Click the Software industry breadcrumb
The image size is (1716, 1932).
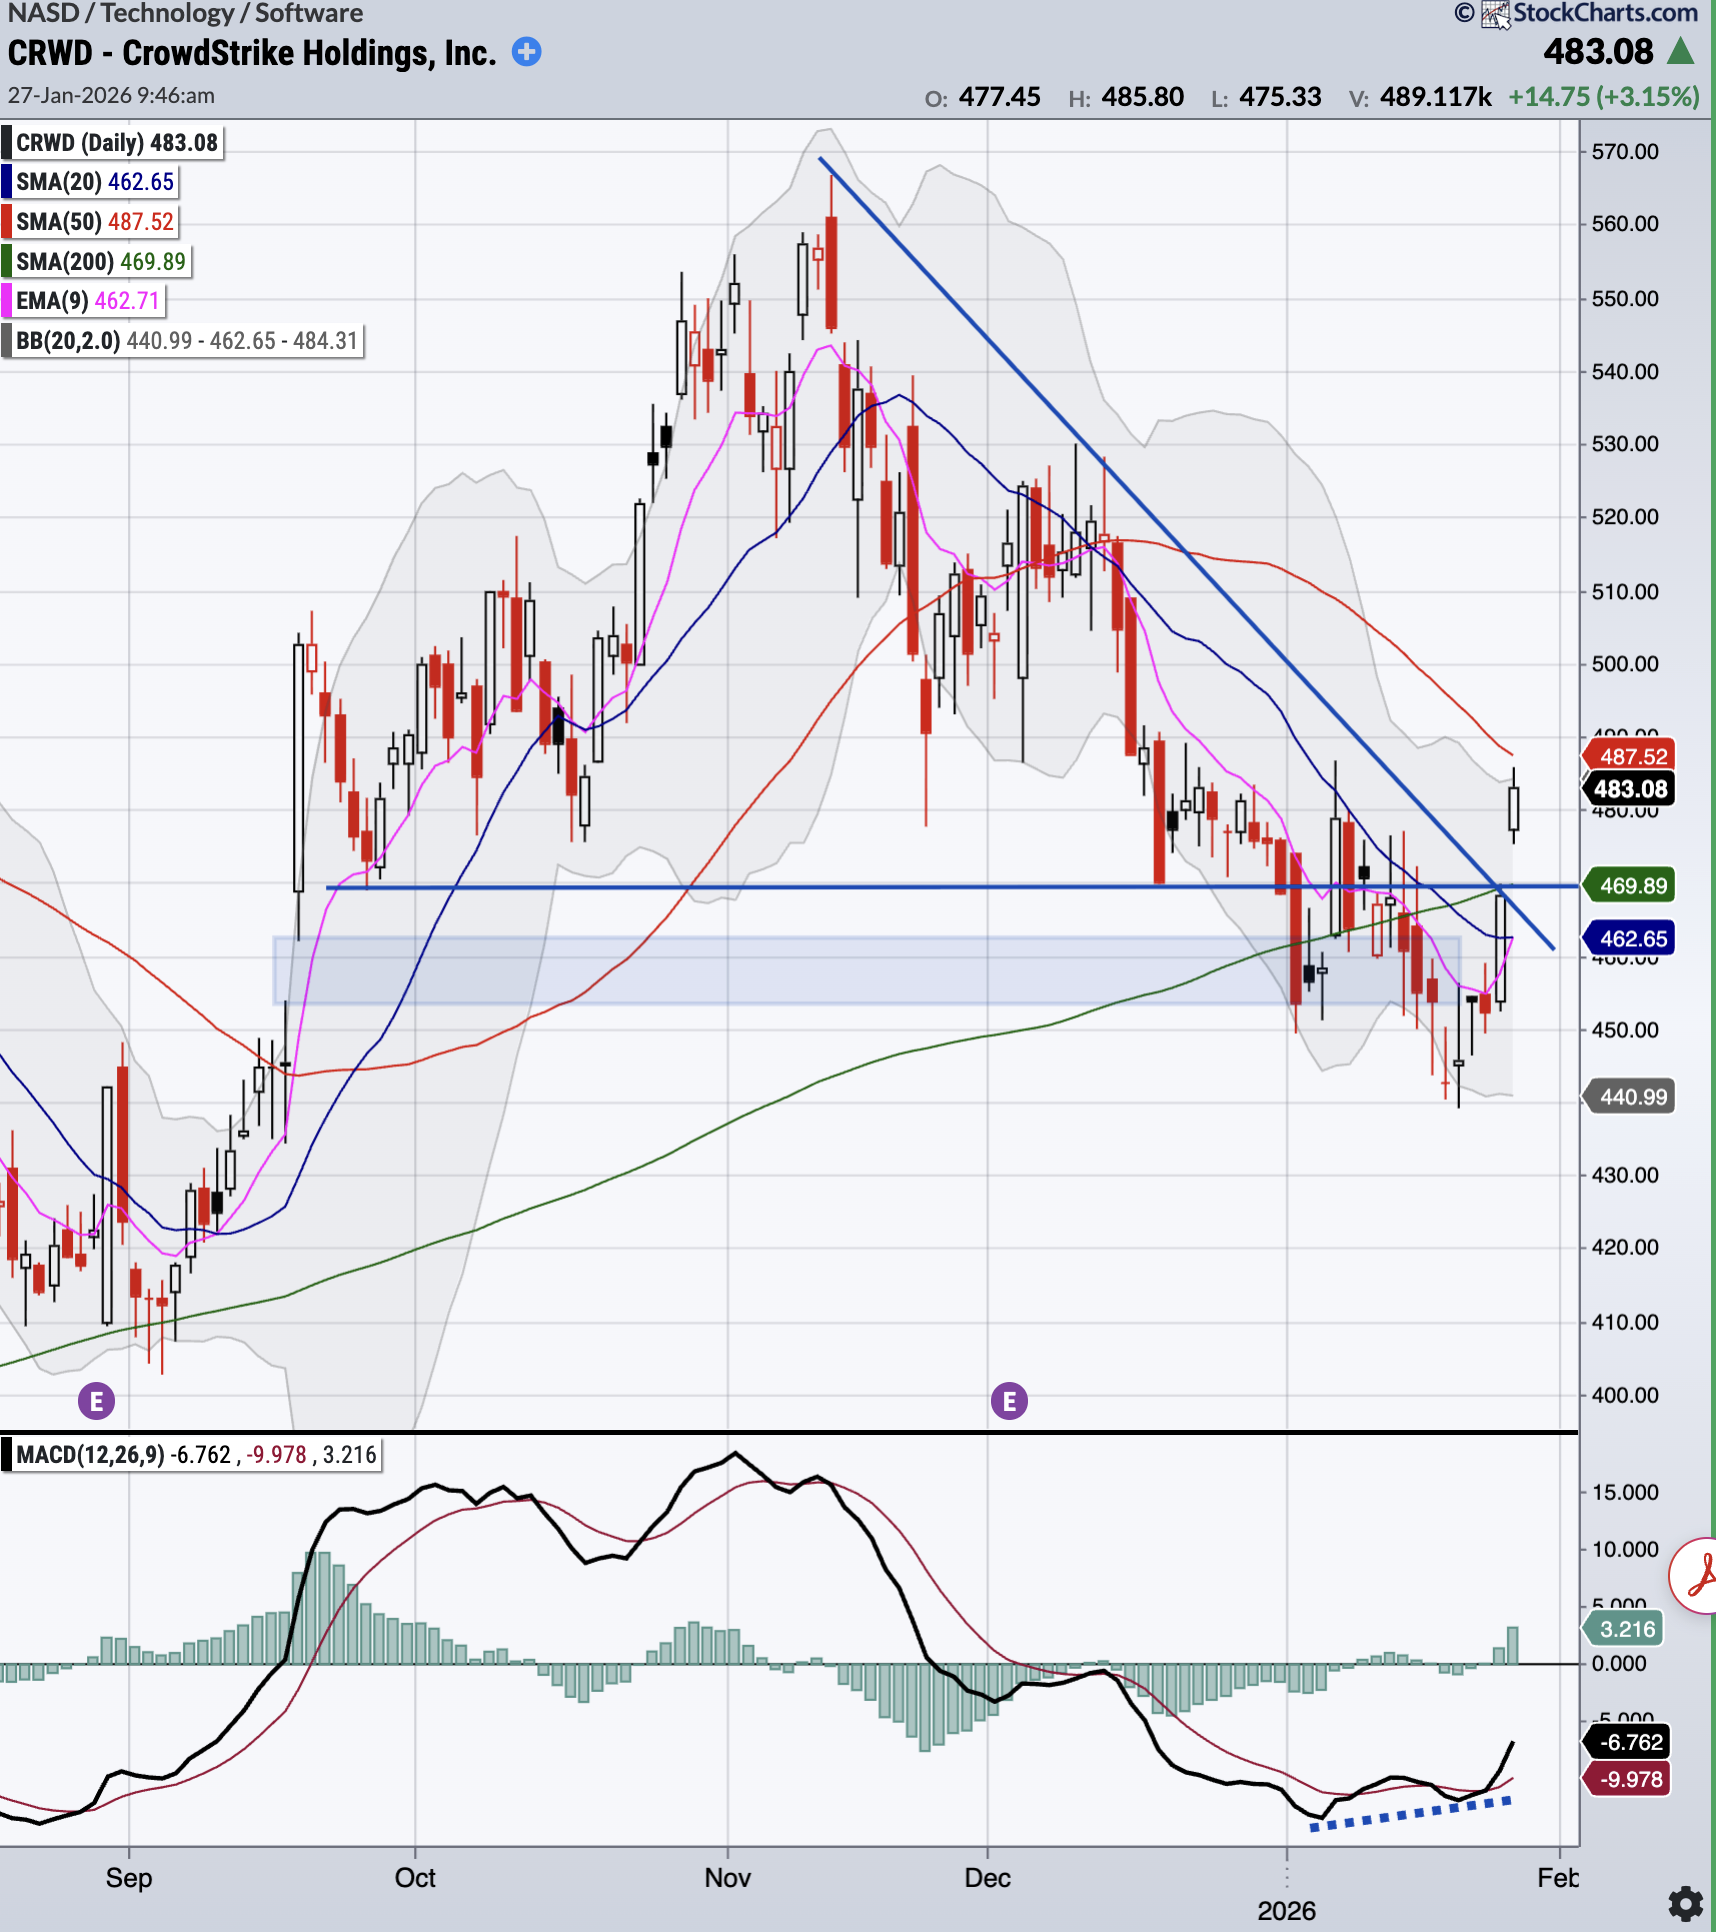pos(309,13)
